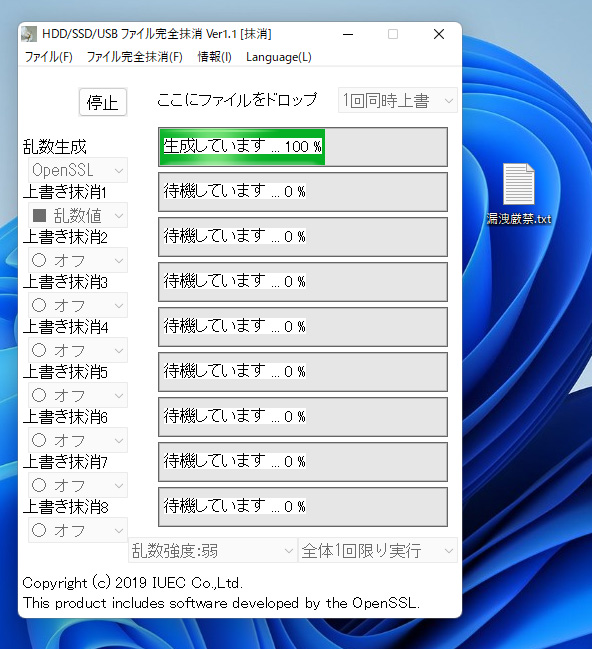Open the Language(L) menu

[279, 57]
